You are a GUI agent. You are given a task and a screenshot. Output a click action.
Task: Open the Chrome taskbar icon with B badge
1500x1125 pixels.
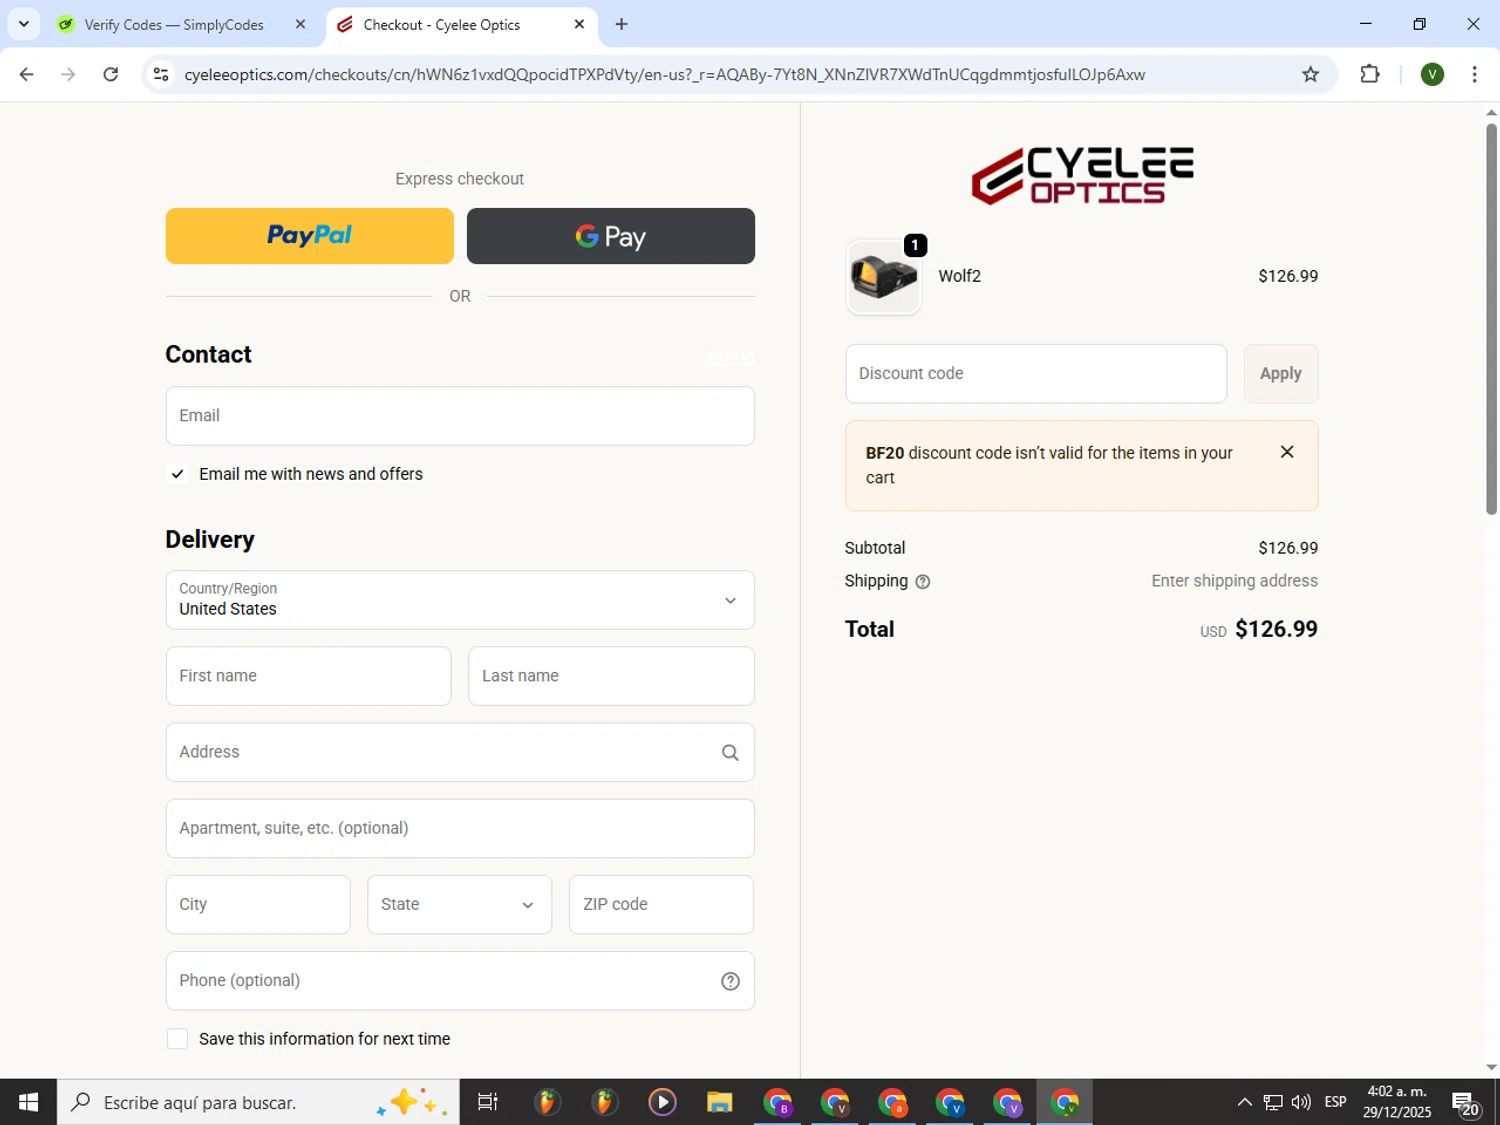778,1102
